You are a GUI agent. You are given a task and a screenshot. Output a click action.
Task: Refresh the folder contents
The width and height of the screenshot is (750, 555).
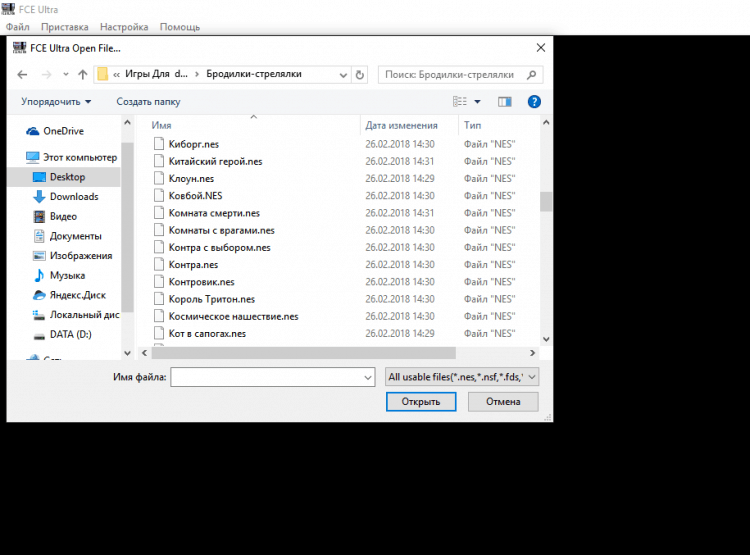359,74
